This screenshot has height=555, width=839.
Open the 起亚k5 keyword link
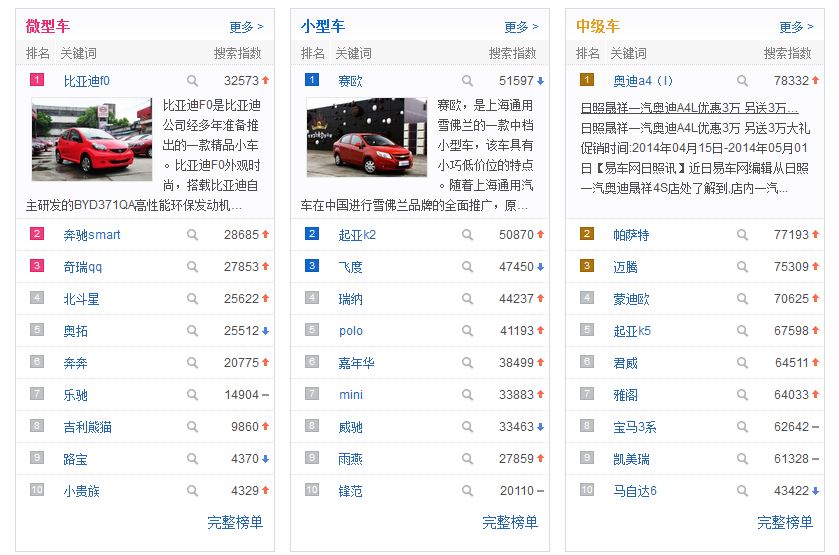(x=632, y=331)
